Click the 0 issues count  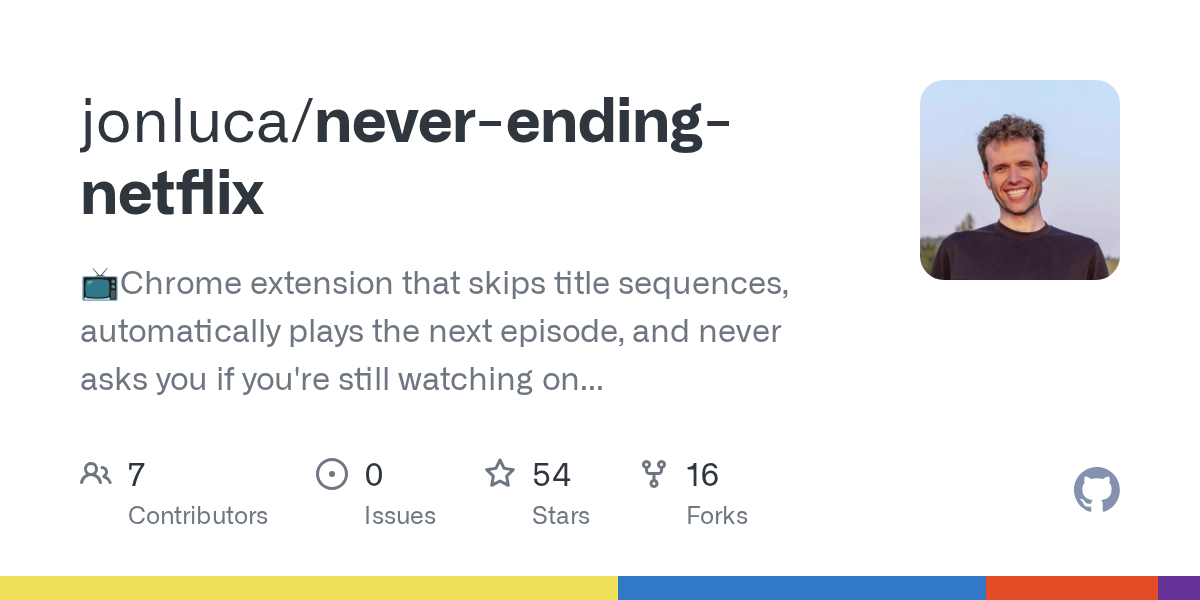[x=373, y=474]
